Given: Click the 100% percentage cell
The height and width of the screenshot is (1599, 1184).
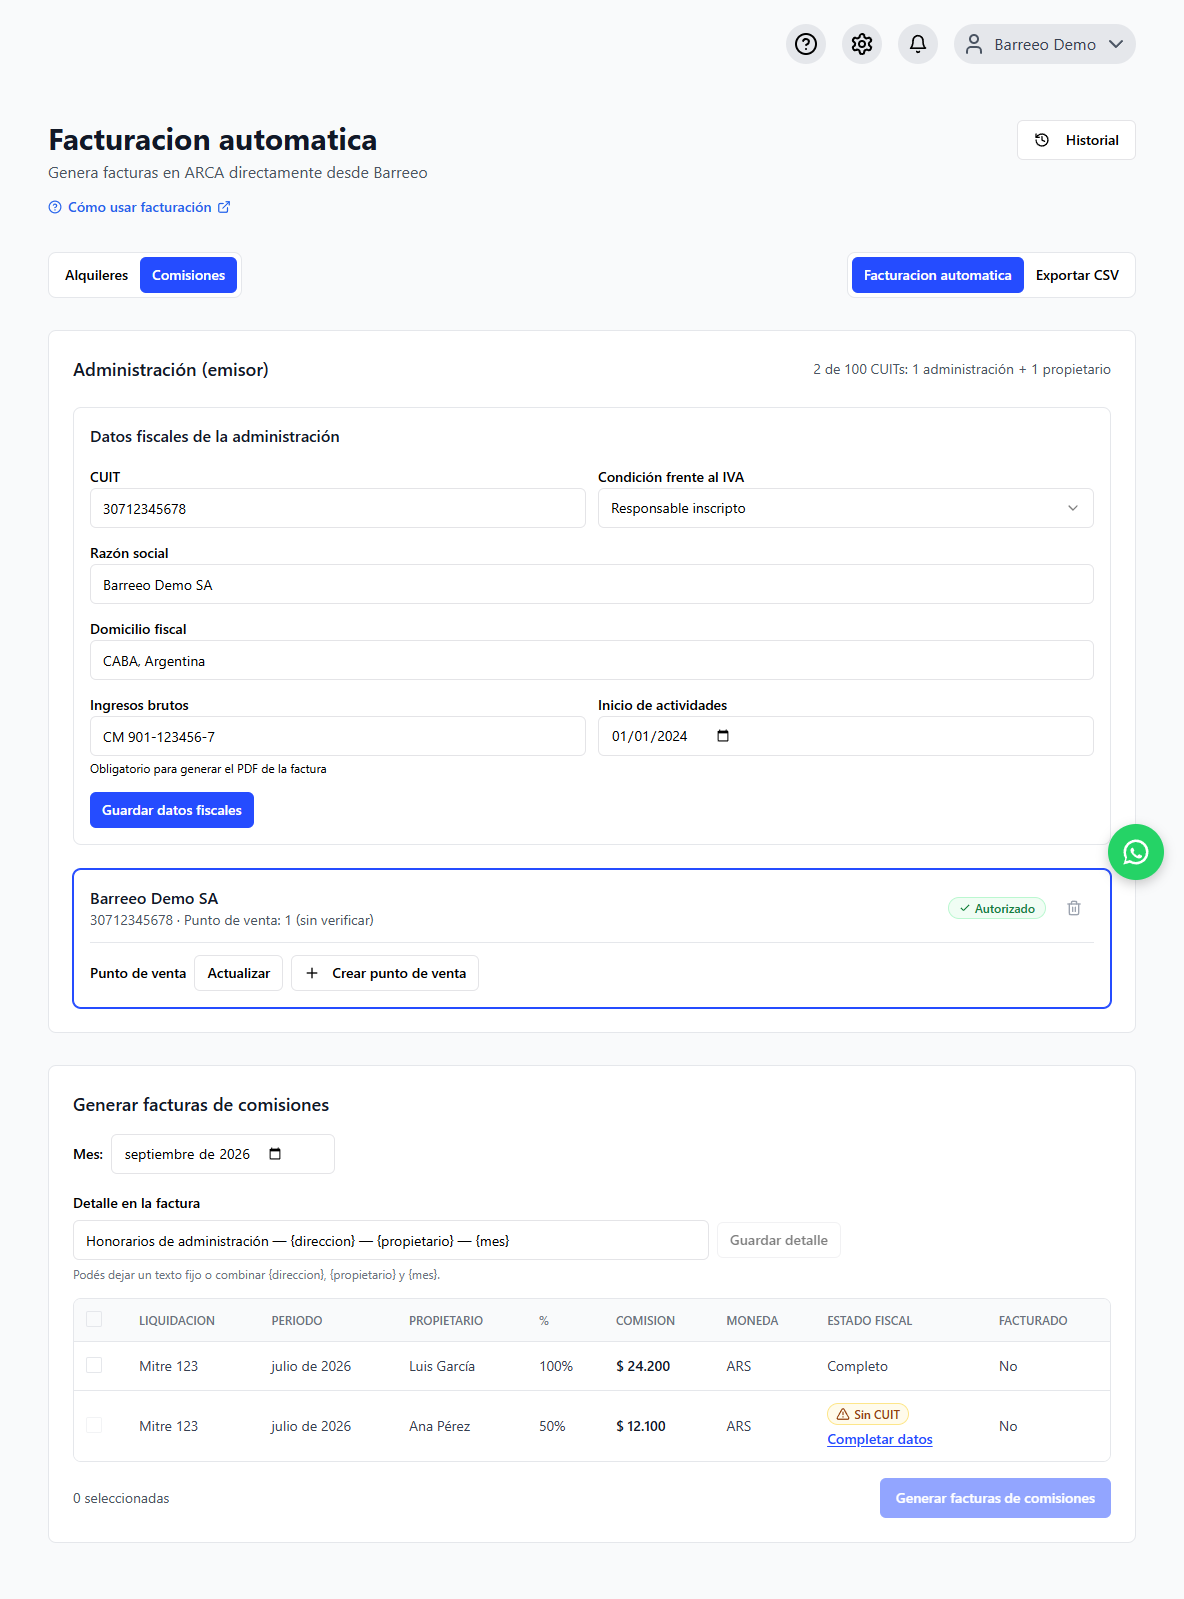Looking at the screenshot, I should (x=556, y=1366).
